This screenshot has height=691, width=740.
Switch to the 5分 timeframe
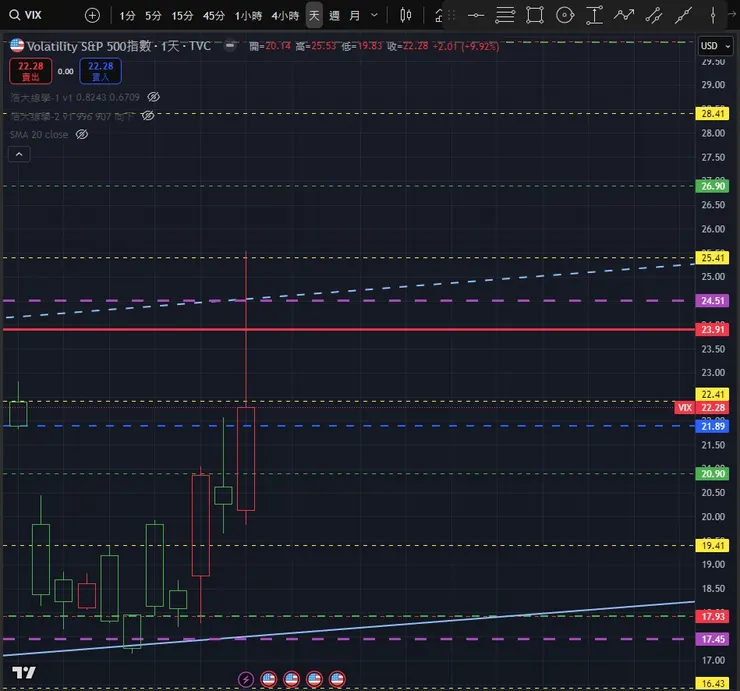153,16
